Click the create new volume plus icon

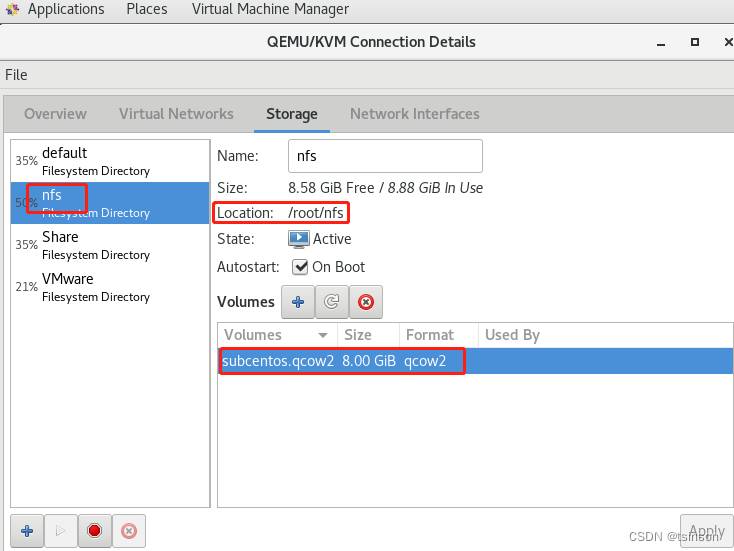(x=298, y=301)
